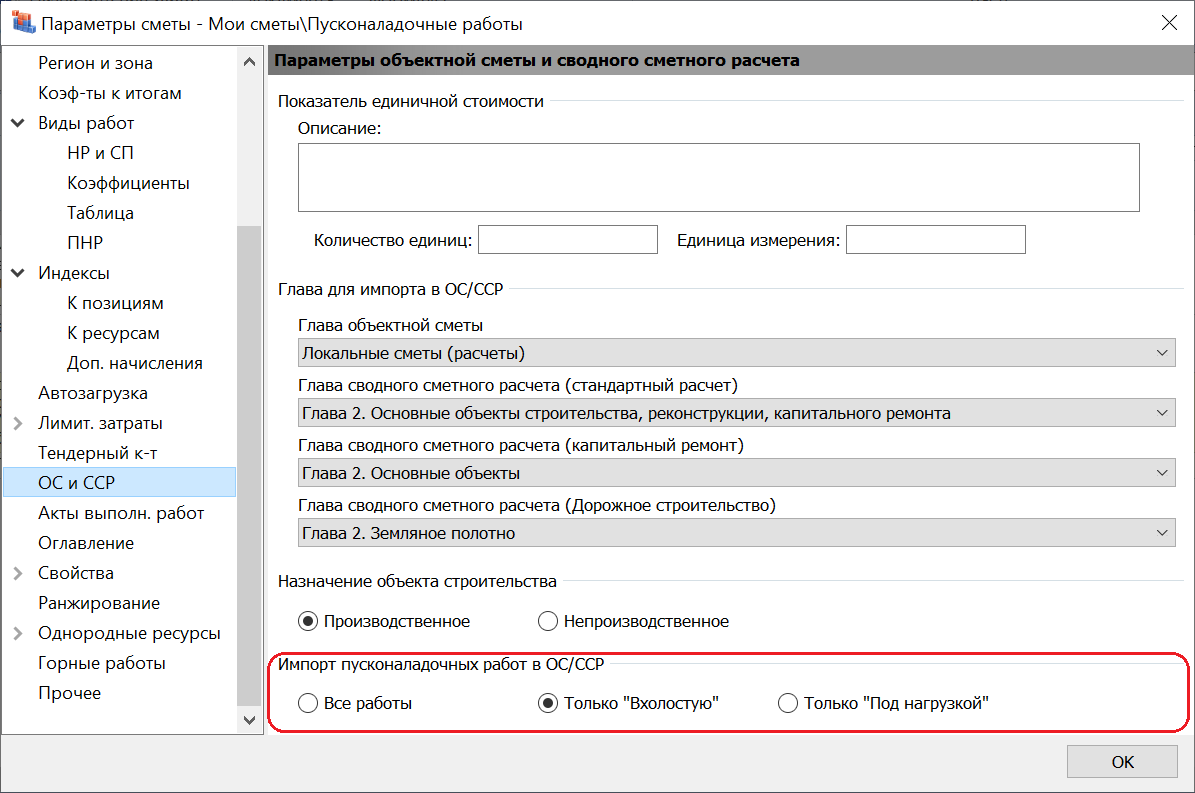The width and height of the screenshot is (1195, 793).
Task: Click into the Описание text area
Action: 719,177
